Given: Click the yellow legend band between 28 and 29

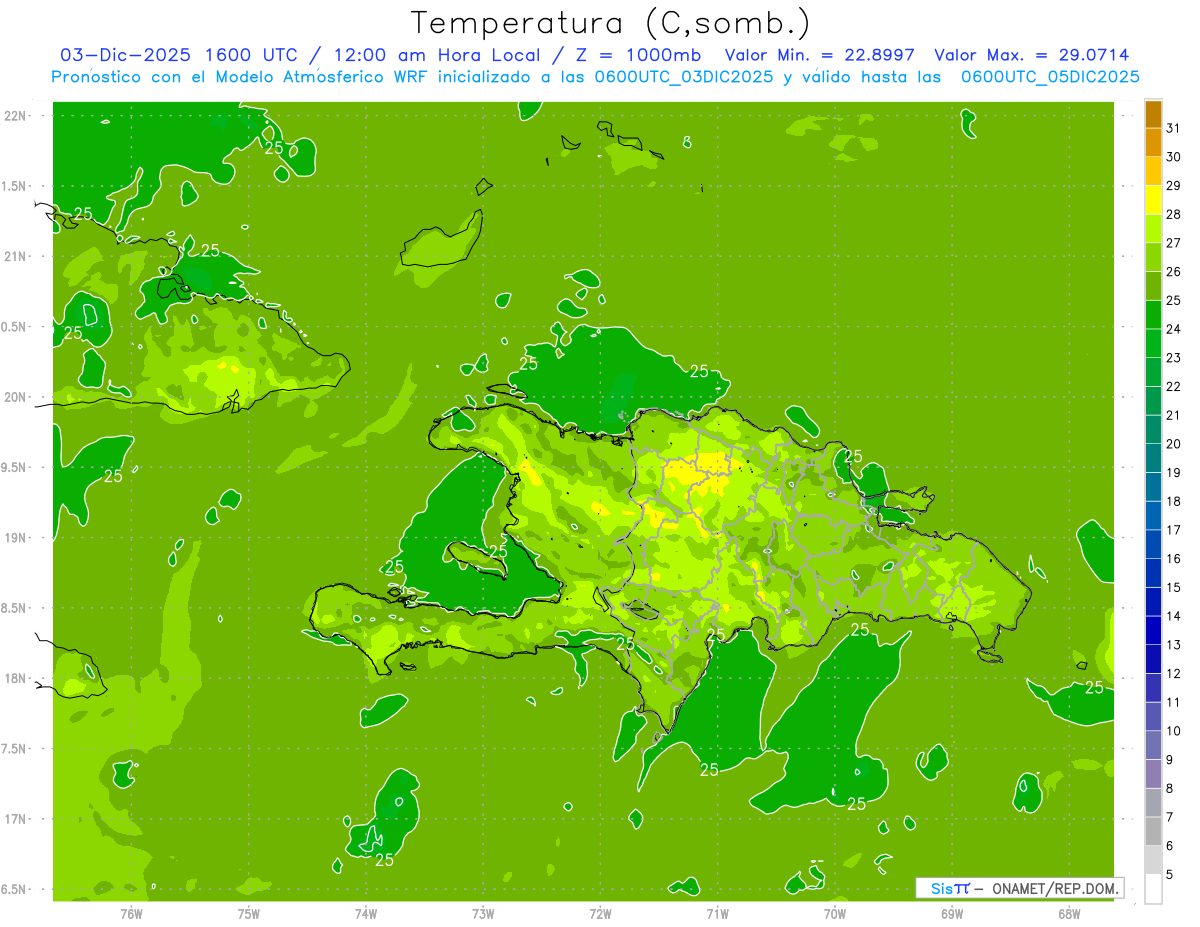Looking at the screenshot, I should (x=1153, y=199).
